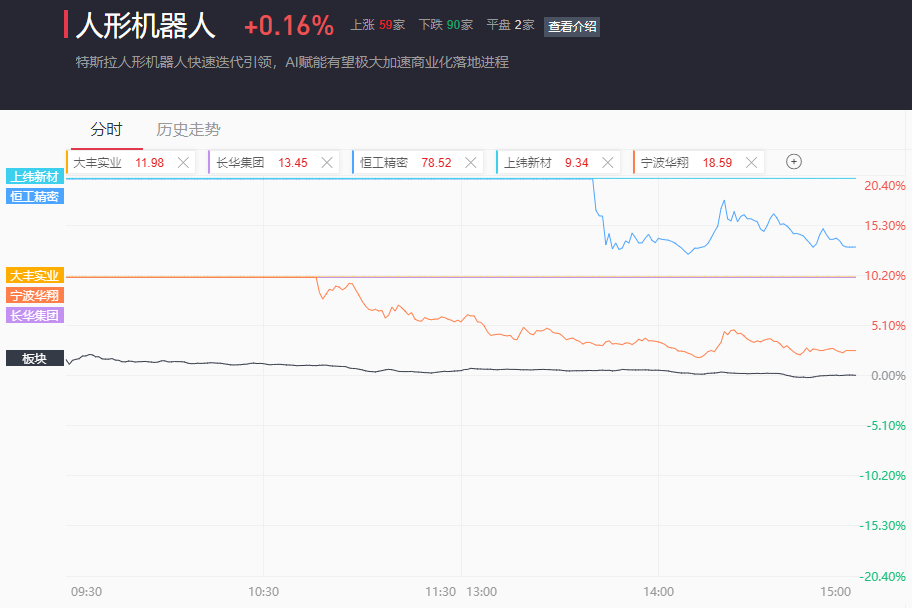Viewport: 912px width, 608px height.
Task: Add stock with plus circle icon
Action: click(794, 162)
